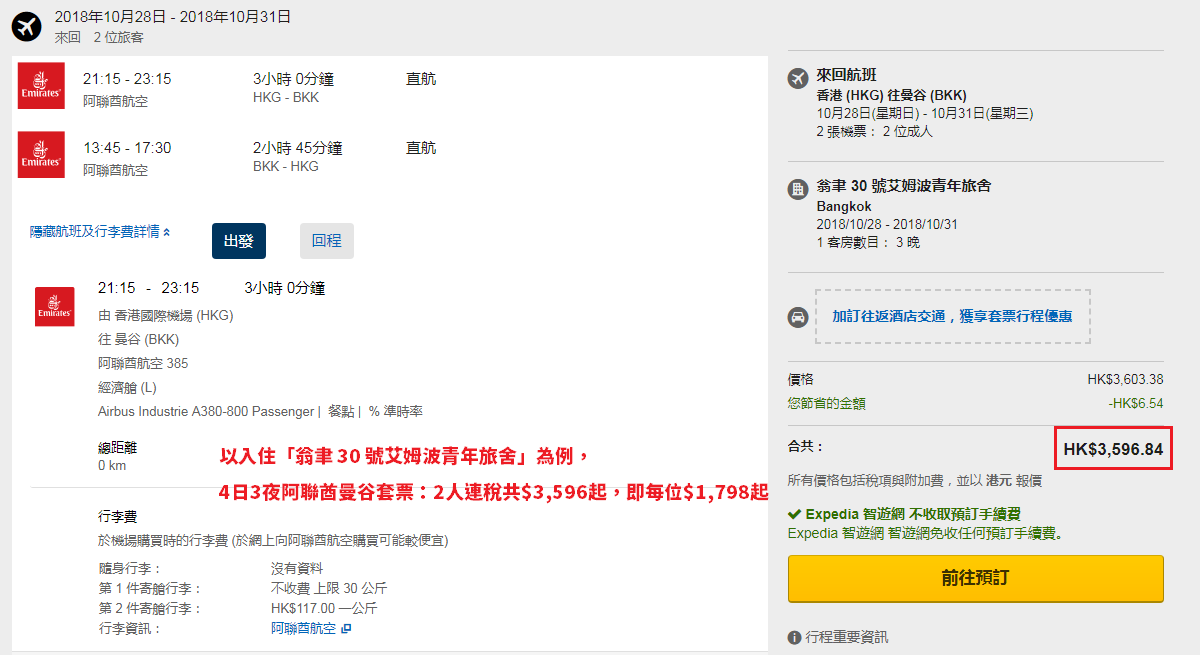The width and height of the screenshot is (1200, 655).
Task: Click the Expedia 智遊網免收任何預訂手續費。 note
Action: coord(925,533)
